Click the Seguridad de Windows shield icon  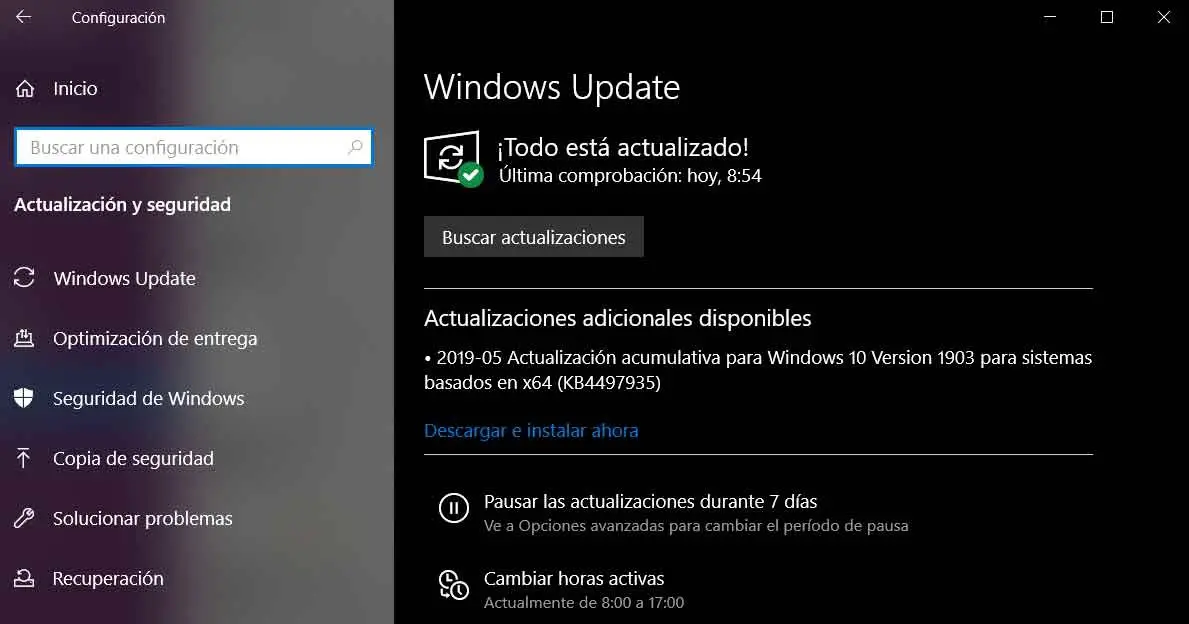pos(24,398)
